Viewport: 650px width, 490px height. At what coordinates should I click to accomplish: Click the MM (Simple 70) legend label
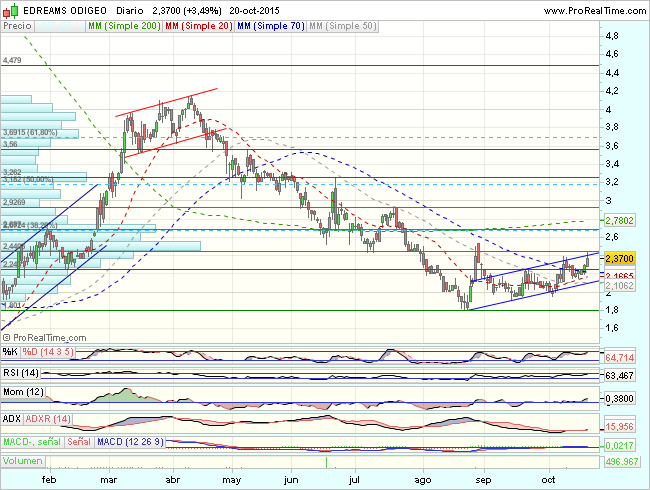(271, 26)
